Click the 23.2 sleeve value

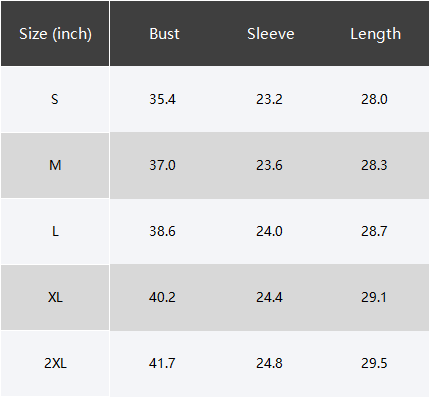pyautogui.click(x=269, y=99)
